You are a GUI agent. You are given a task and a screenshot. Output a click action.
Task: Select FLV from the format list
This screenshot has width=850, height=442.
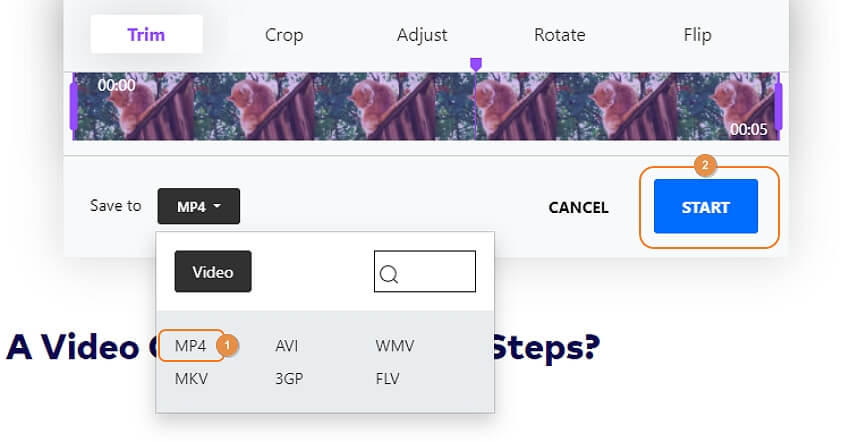click(387, 379)
